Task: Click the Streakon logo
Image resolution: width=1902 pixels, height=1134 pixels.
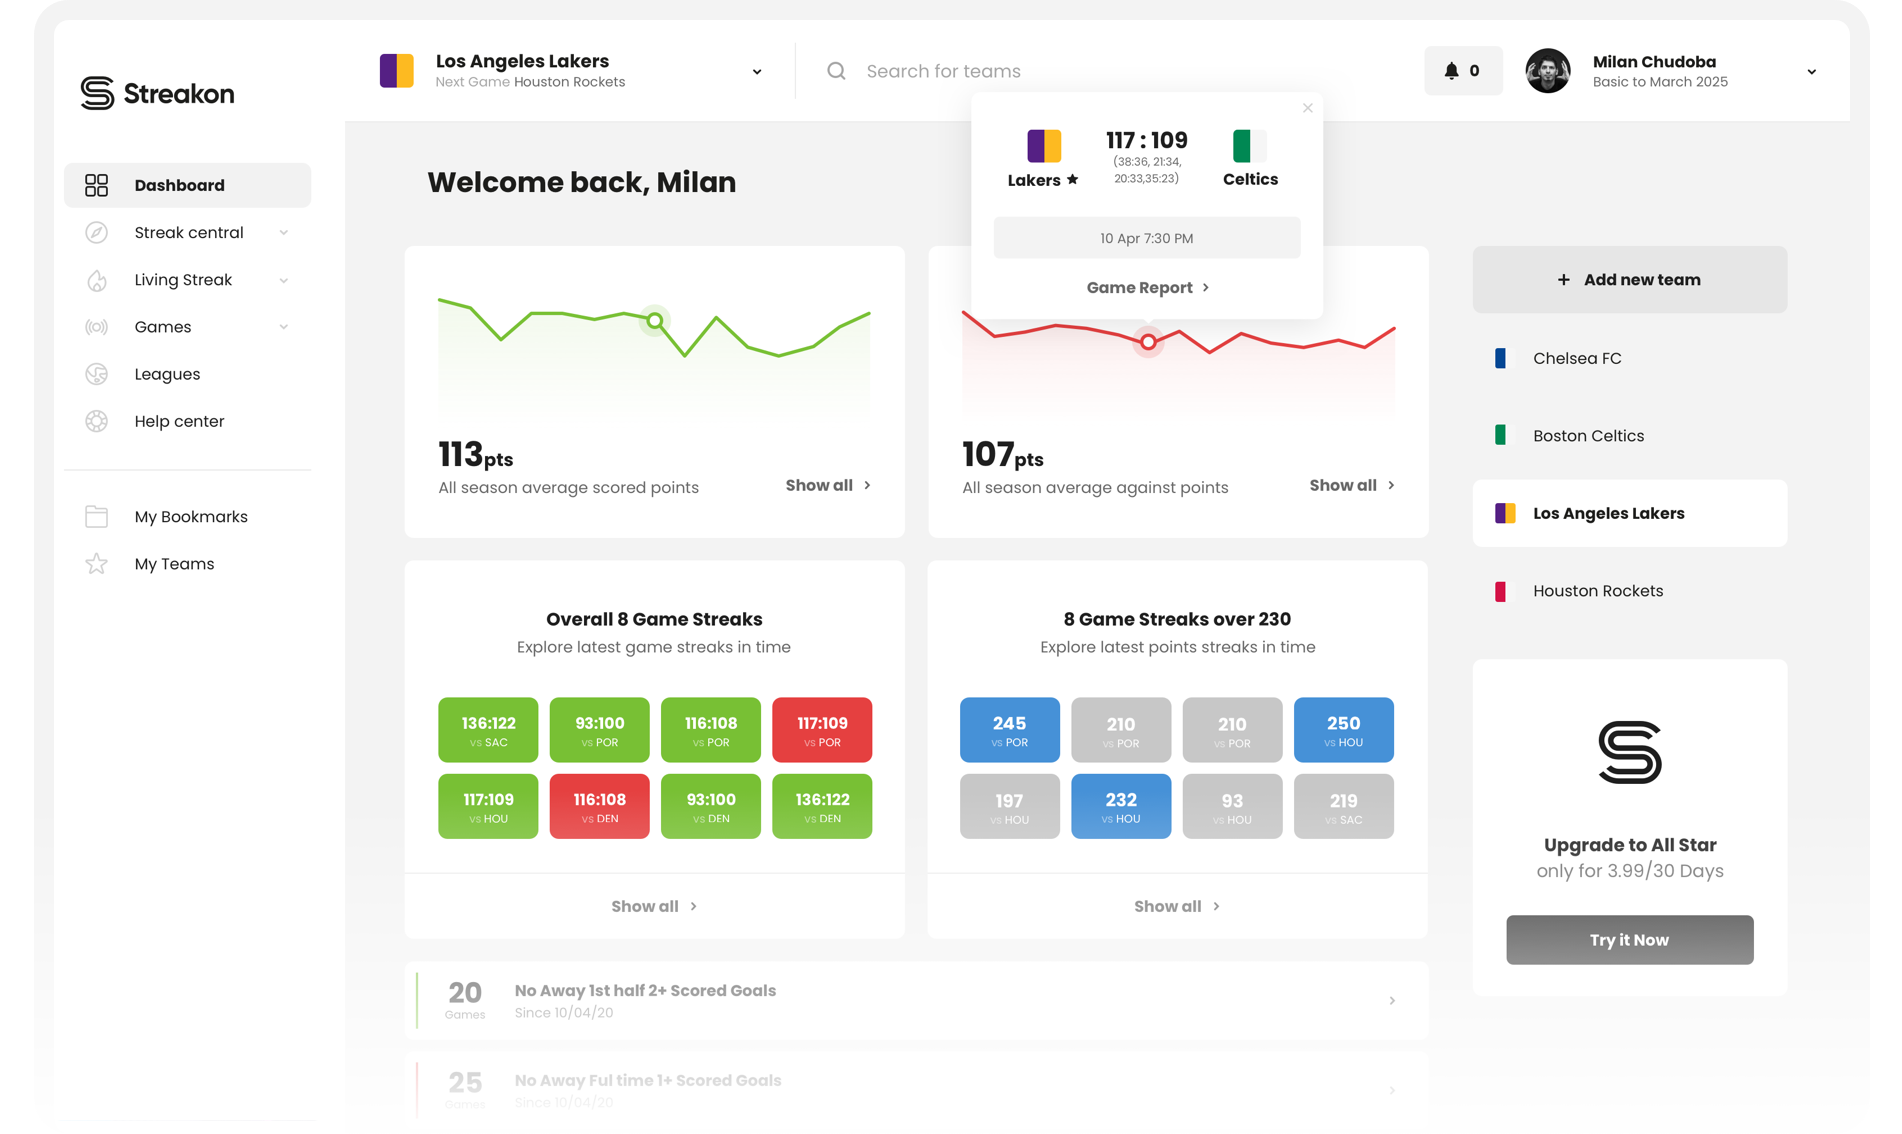Action: tap(157, 93)
